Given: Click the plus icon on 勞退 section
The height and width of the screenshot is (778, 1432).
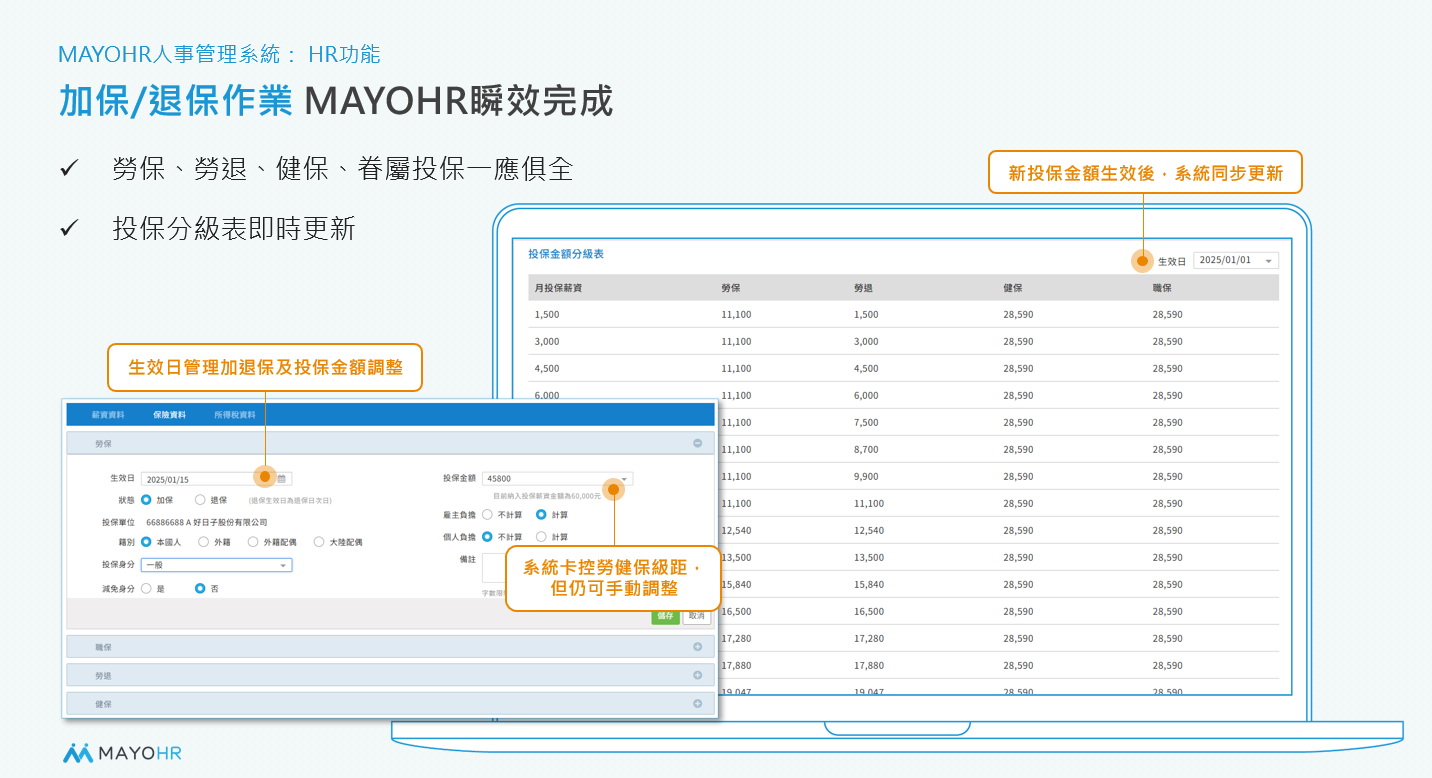Looking at the screenshot, I should [x=697, y=675].
